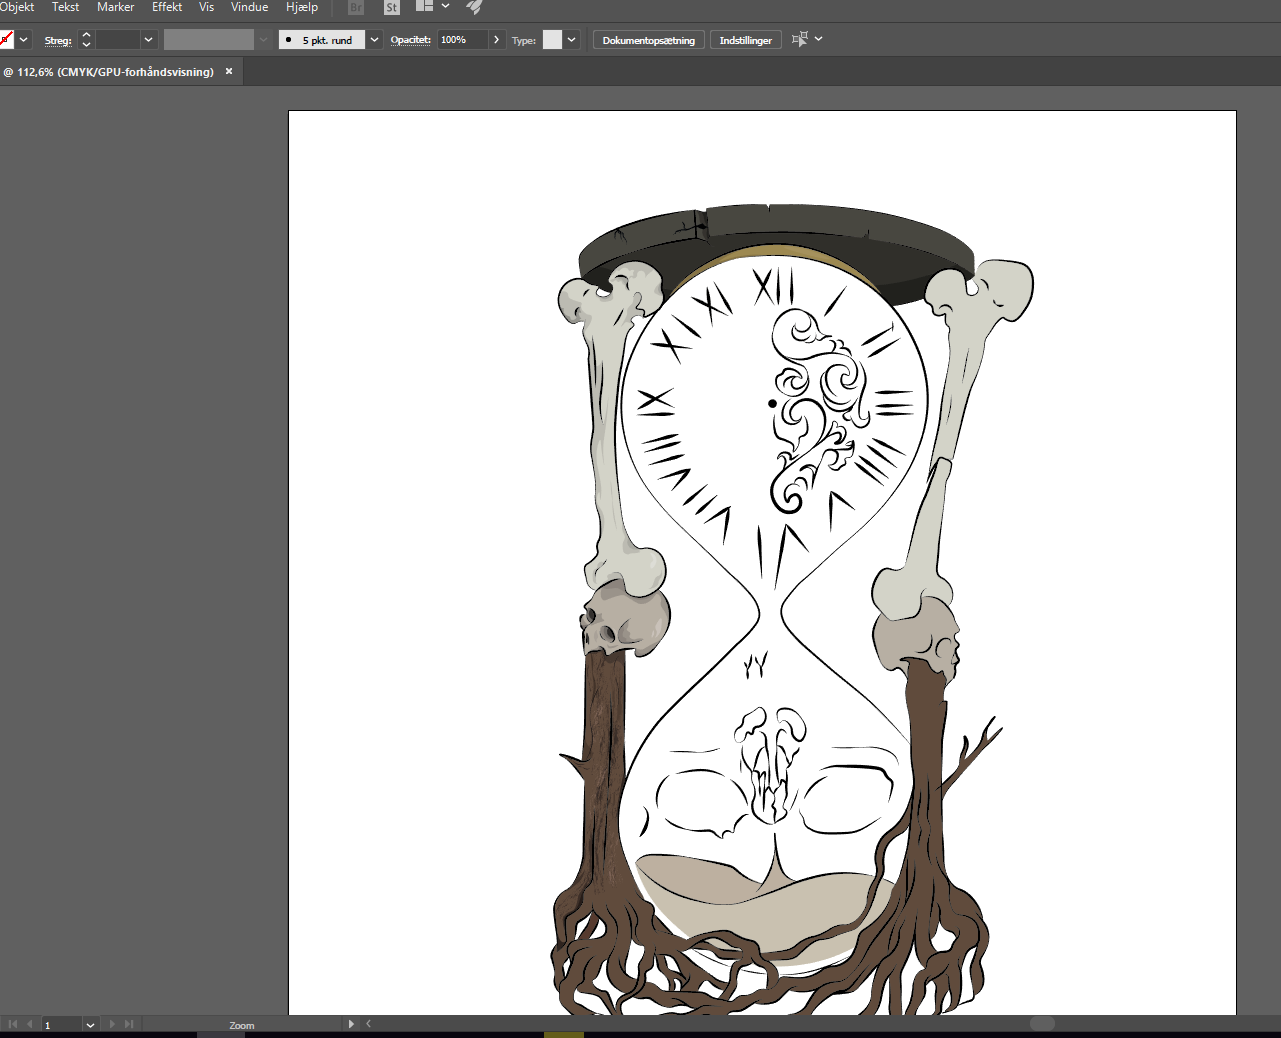1281x1038 pixels.
Task: Click the opacity 100% input field
Action: click(x=462, y=40)
